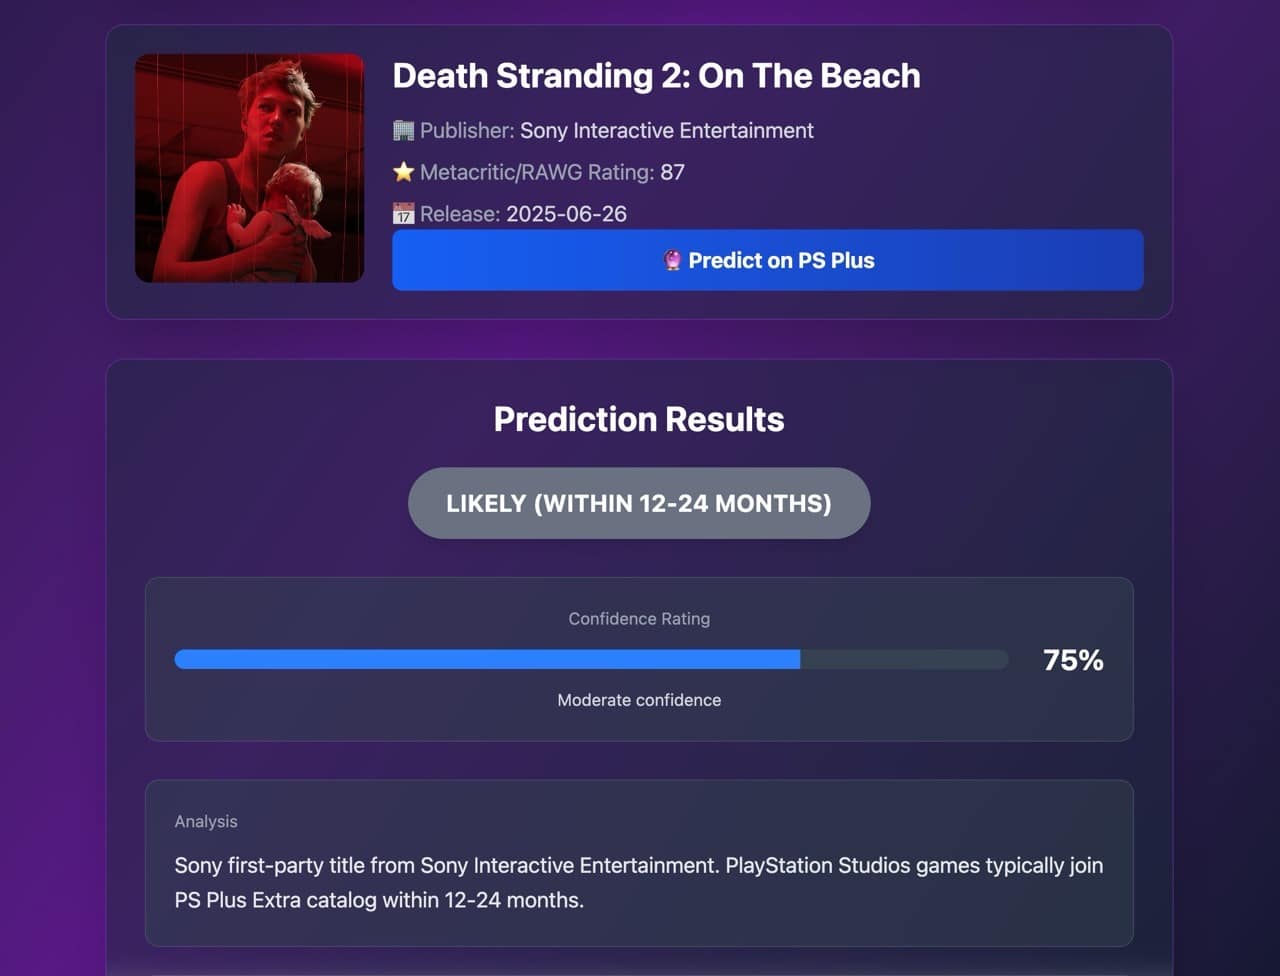Click the building icon beside Publisher

click(x=403, y=130)
